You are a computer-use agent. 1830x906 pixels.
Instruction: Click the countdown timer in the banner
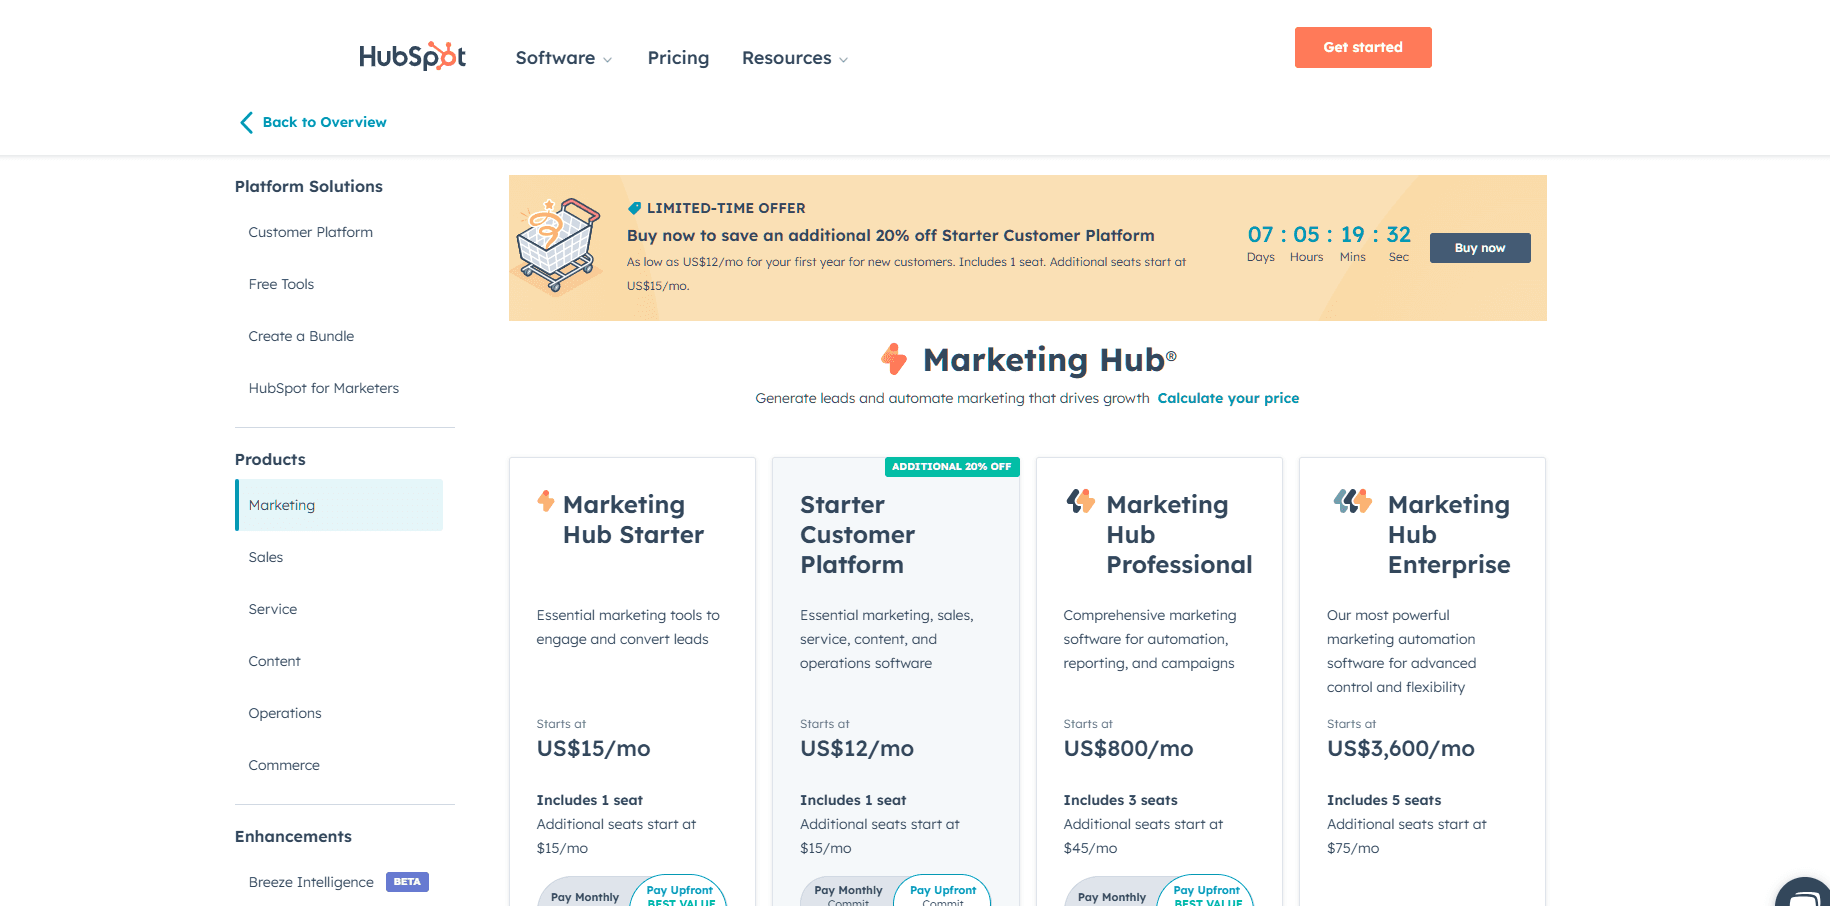[1329, 244]
